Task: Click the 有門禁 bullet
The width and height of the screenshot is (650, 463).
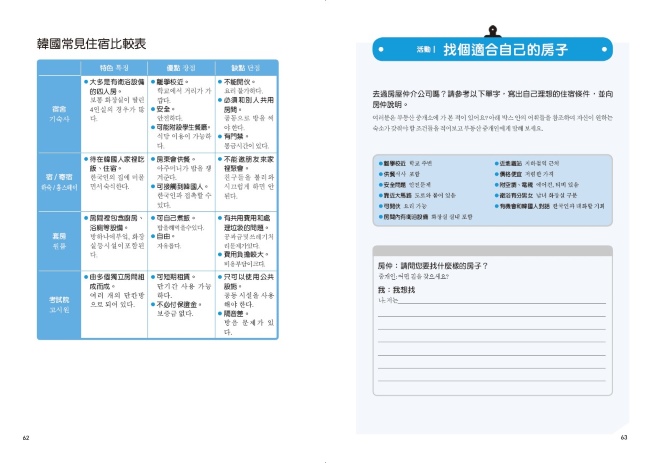Action: pos(233,136)
